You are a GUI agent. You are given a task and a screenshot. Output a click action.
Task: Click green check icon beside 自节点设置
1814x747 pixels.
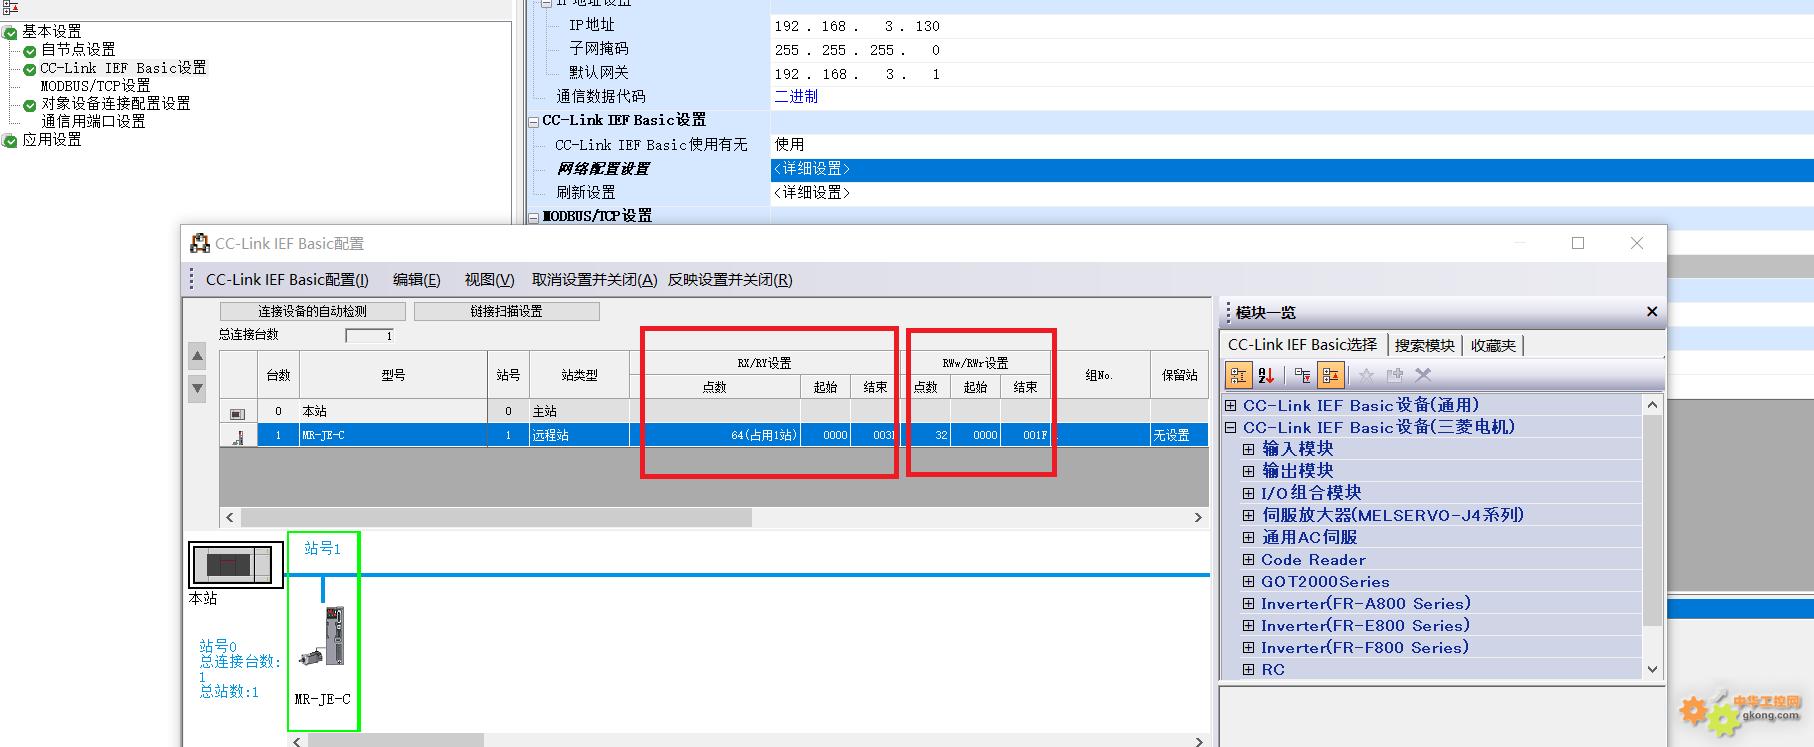29,51
